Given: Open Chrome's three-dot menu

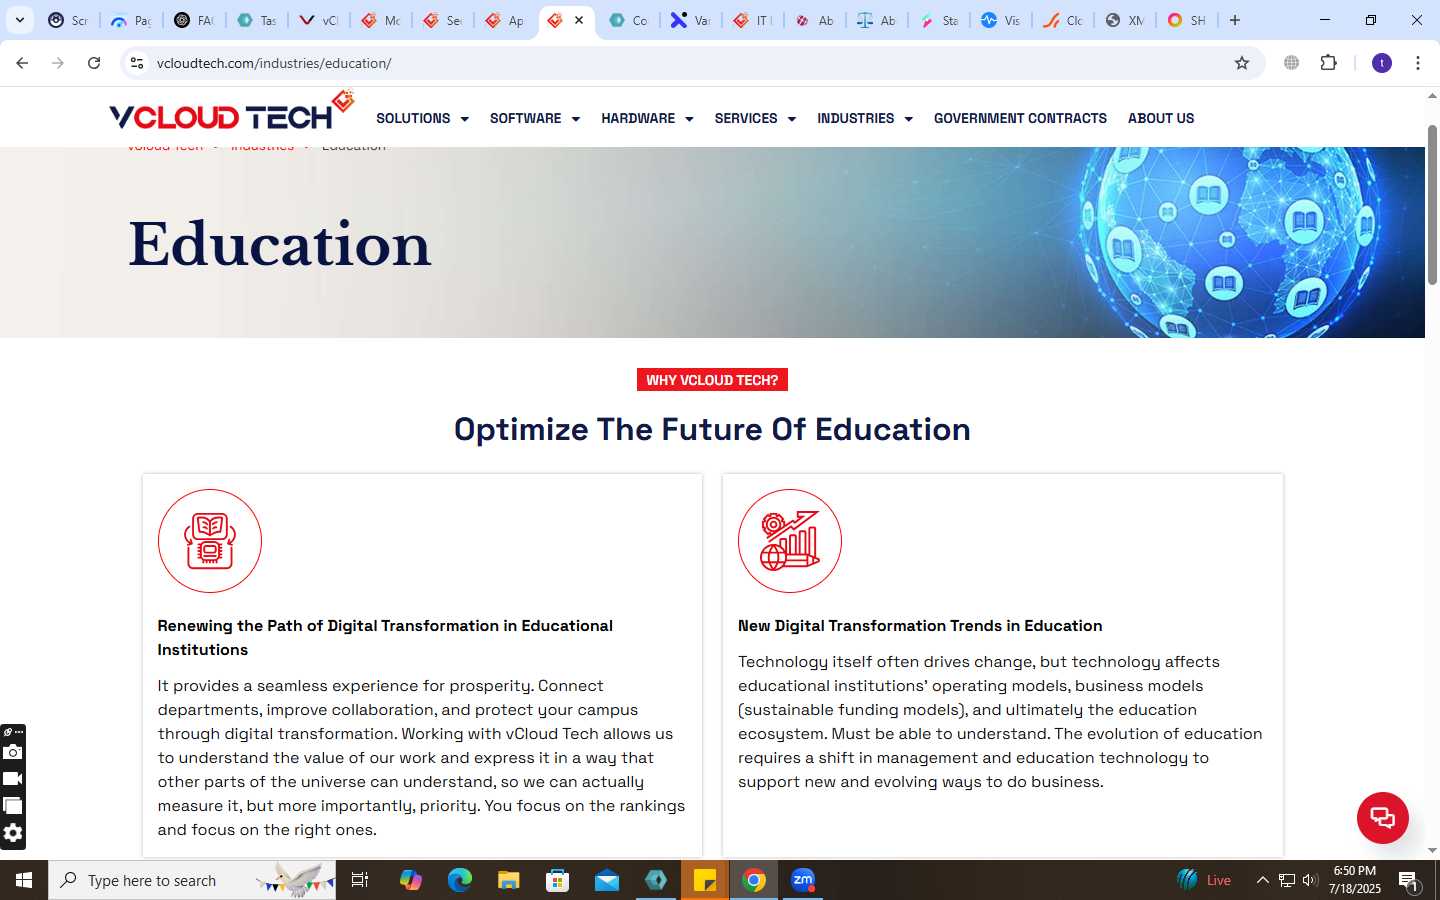Looking at the screenshot, I should click(1418, 63).
